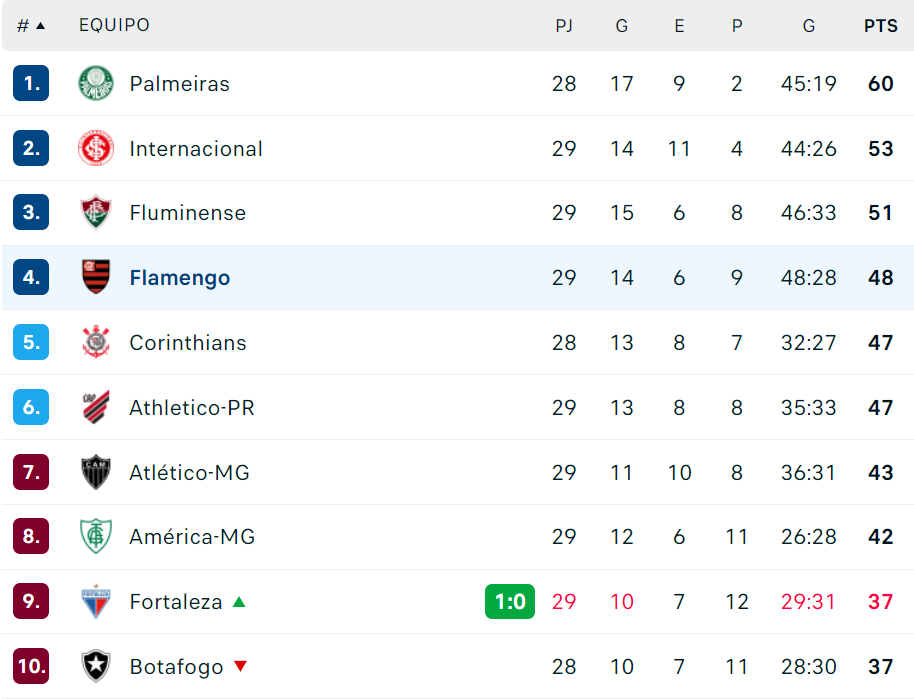The image size is (914, 699).
Task: Click the Fluminense club crest
Action: tap(96, 212)
